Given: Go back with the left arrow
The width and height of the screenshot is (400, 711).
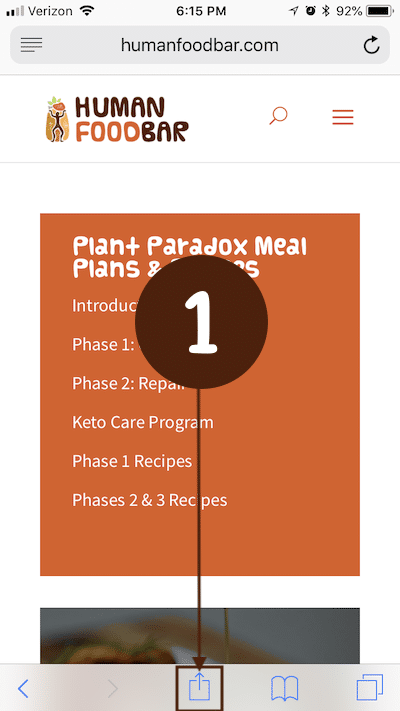Looking at the screenshot, I should coord(23,689).
